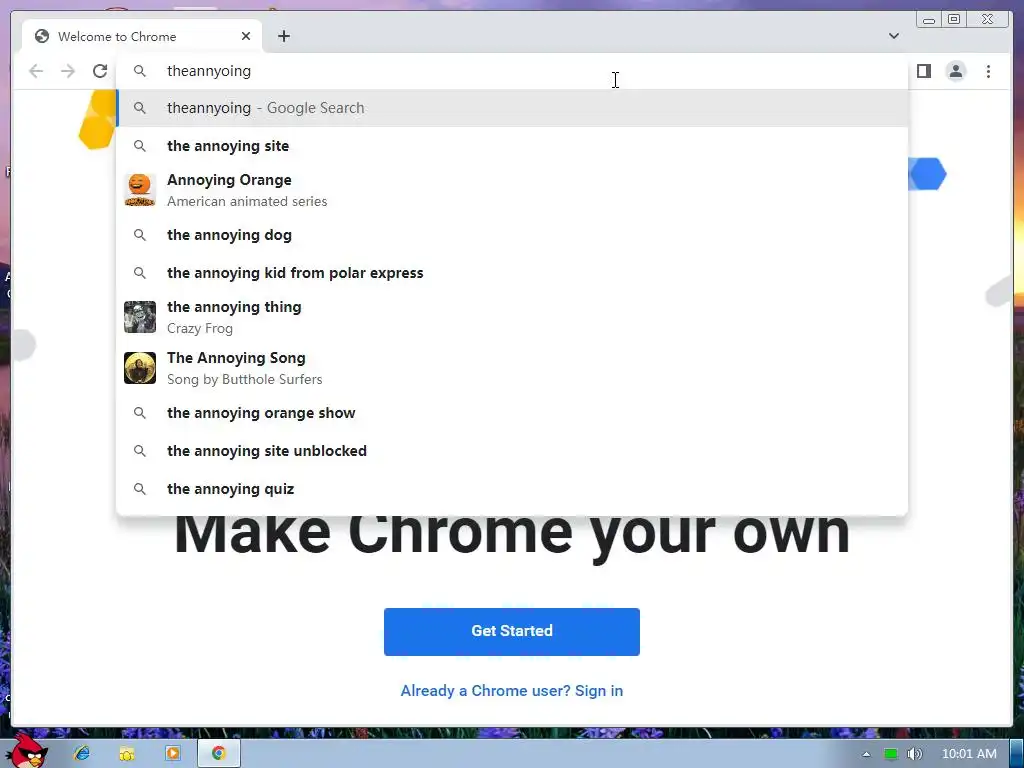
Task: Click the address bar containing theannyoing
Action: (512, 71)
